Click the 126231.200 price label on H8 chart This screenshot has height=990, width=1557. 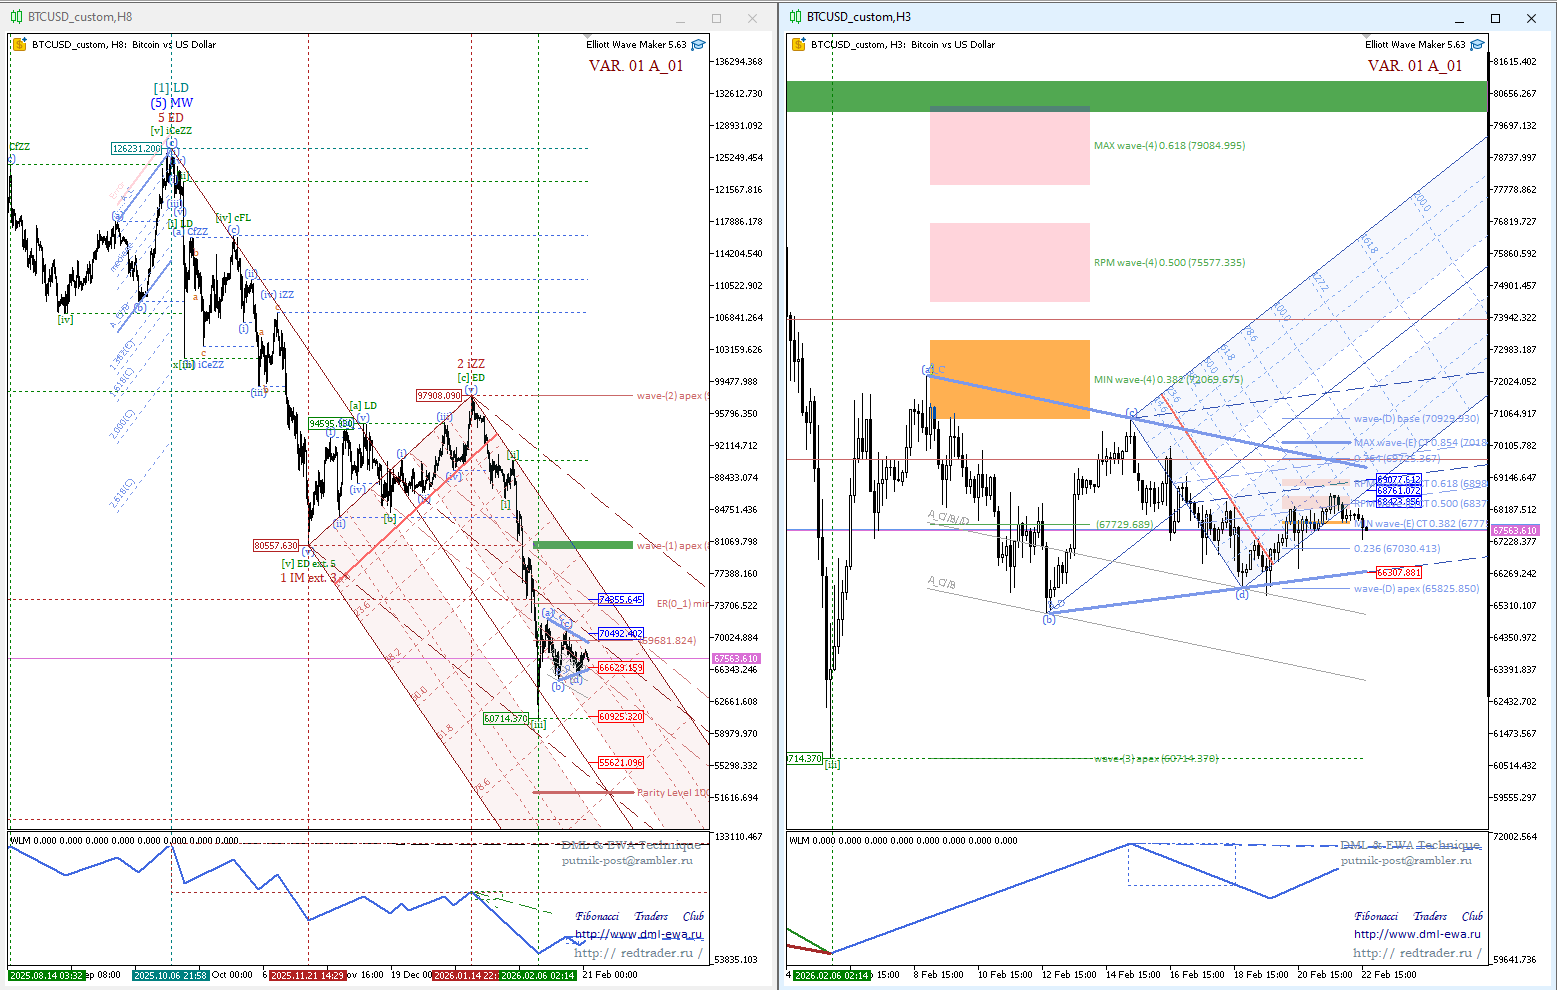(136, 149)
